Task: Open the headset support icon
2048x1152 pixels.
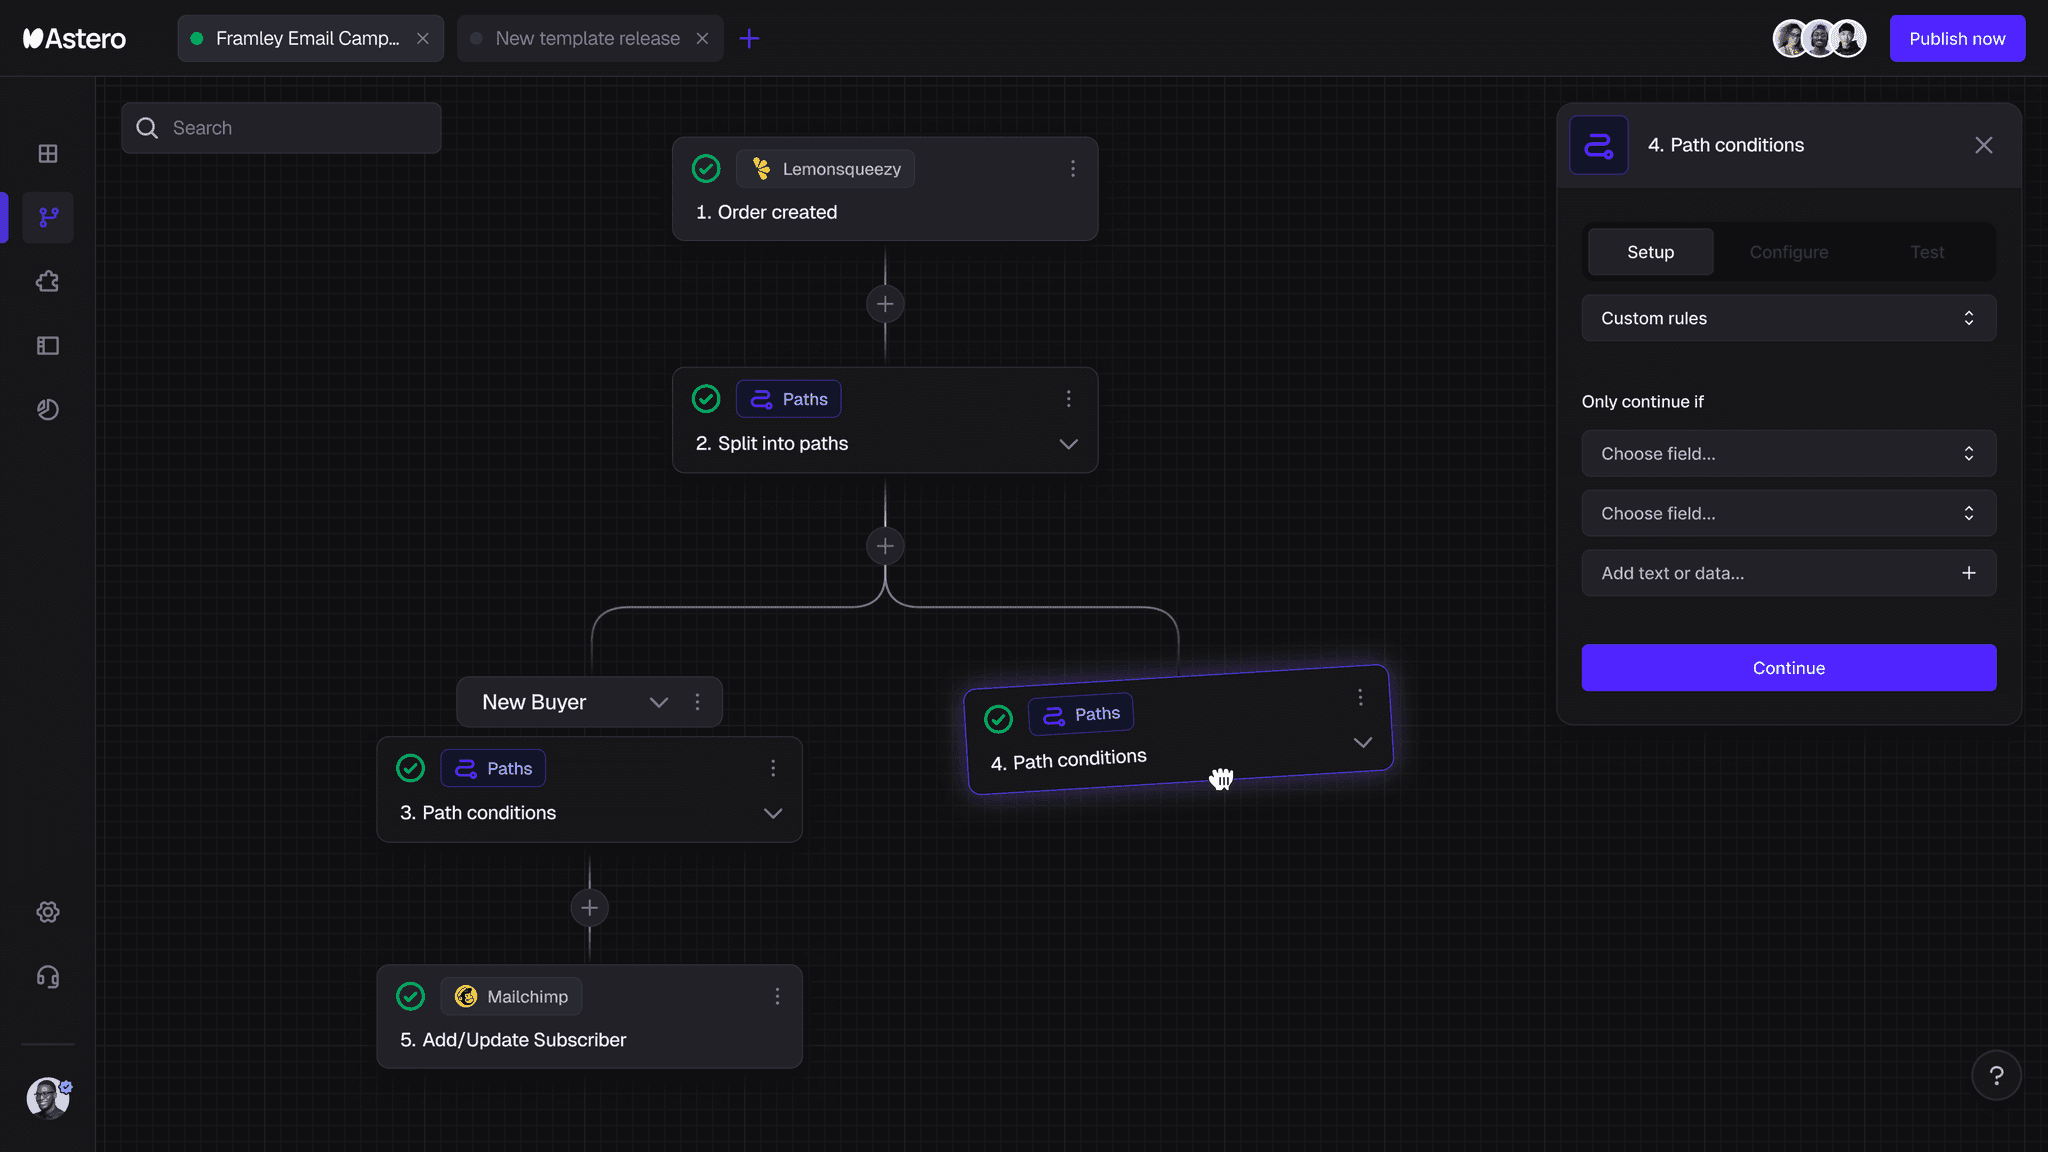Action: 48,977
